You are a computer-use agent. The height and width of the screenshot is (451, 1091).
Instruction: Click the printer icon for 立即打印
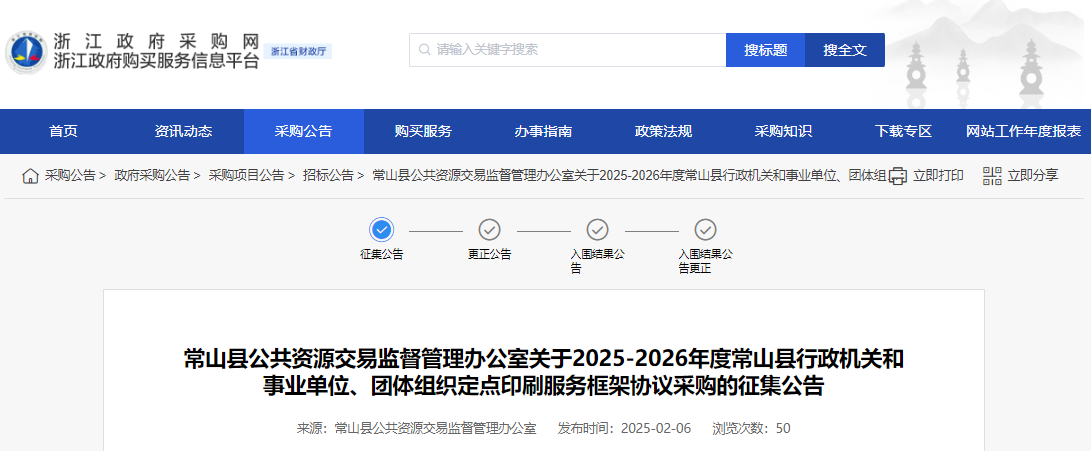(x=898, y=176)
